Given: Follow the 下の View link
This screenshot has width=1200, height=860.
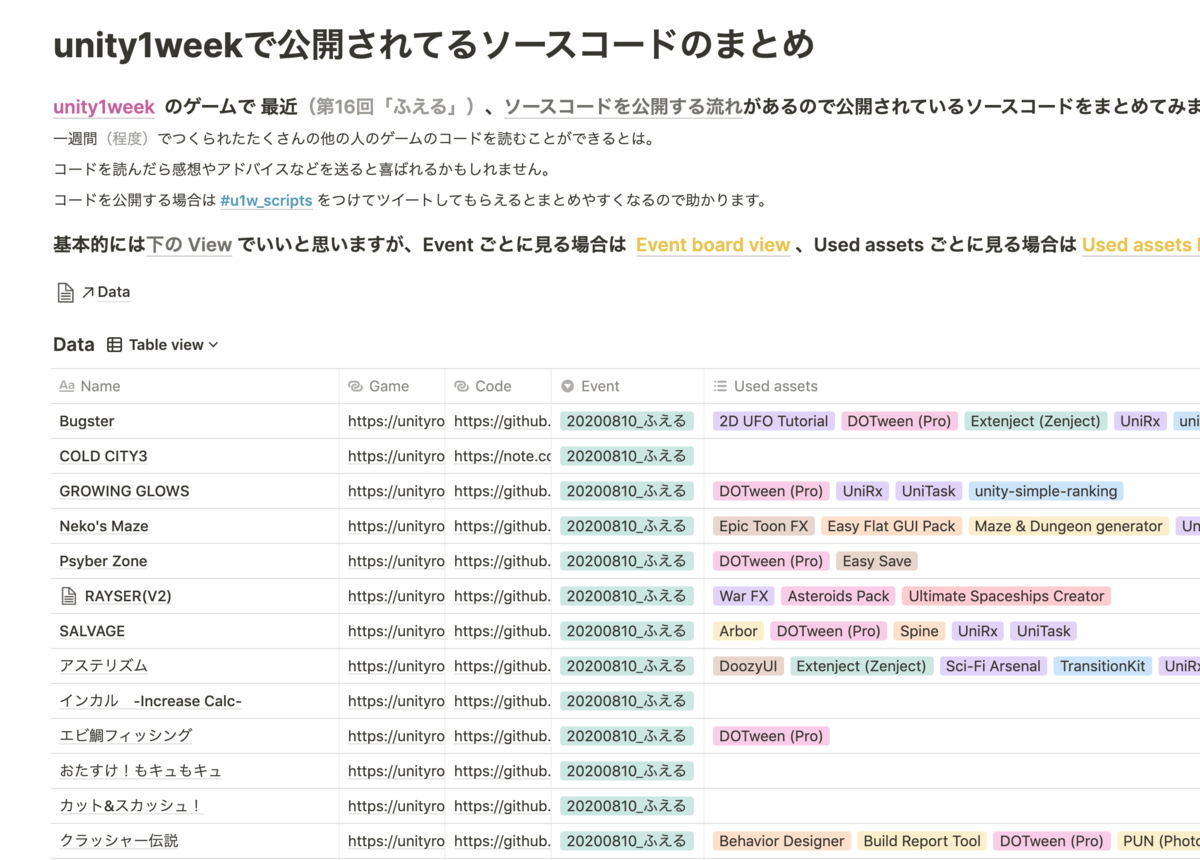Looking at the screenshot, I should tap(189, 245).
